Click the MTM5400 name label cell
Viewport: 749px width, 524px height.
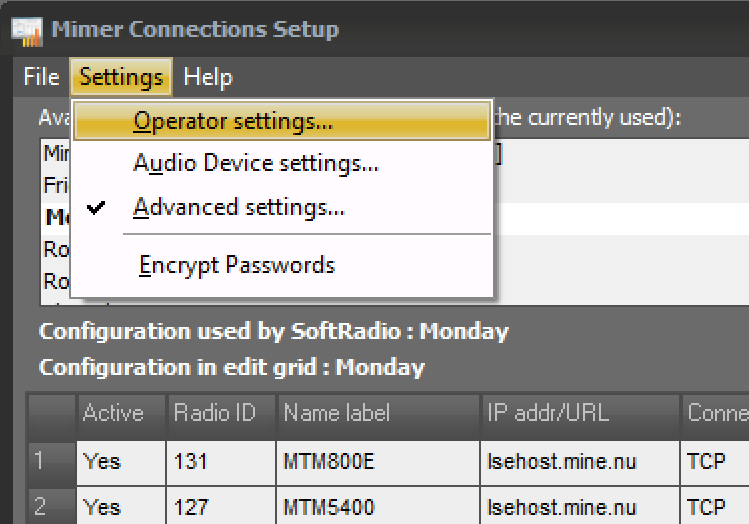378,506
